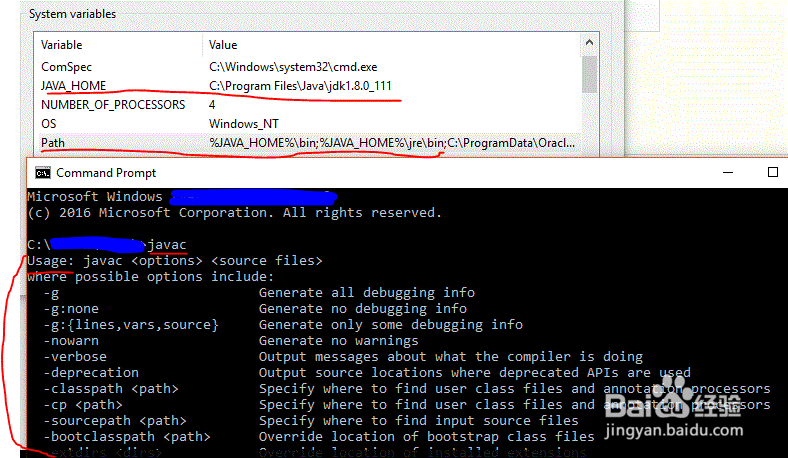Click the 'Usage: javac <options> <source files>' line
This screenshot has height=458, width=788.
tap(175, 261)
